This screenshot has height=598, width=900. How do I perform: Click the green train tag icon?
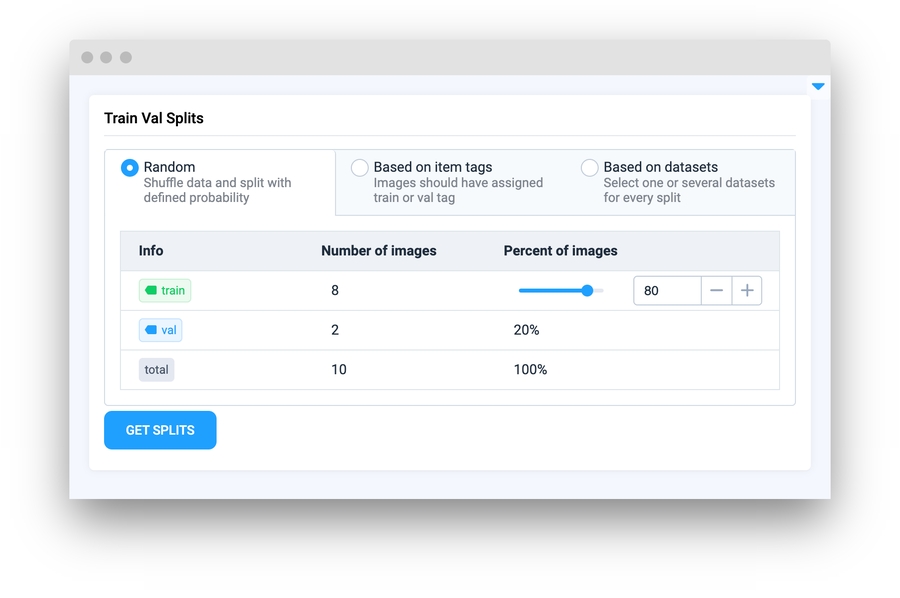(151, 291)
